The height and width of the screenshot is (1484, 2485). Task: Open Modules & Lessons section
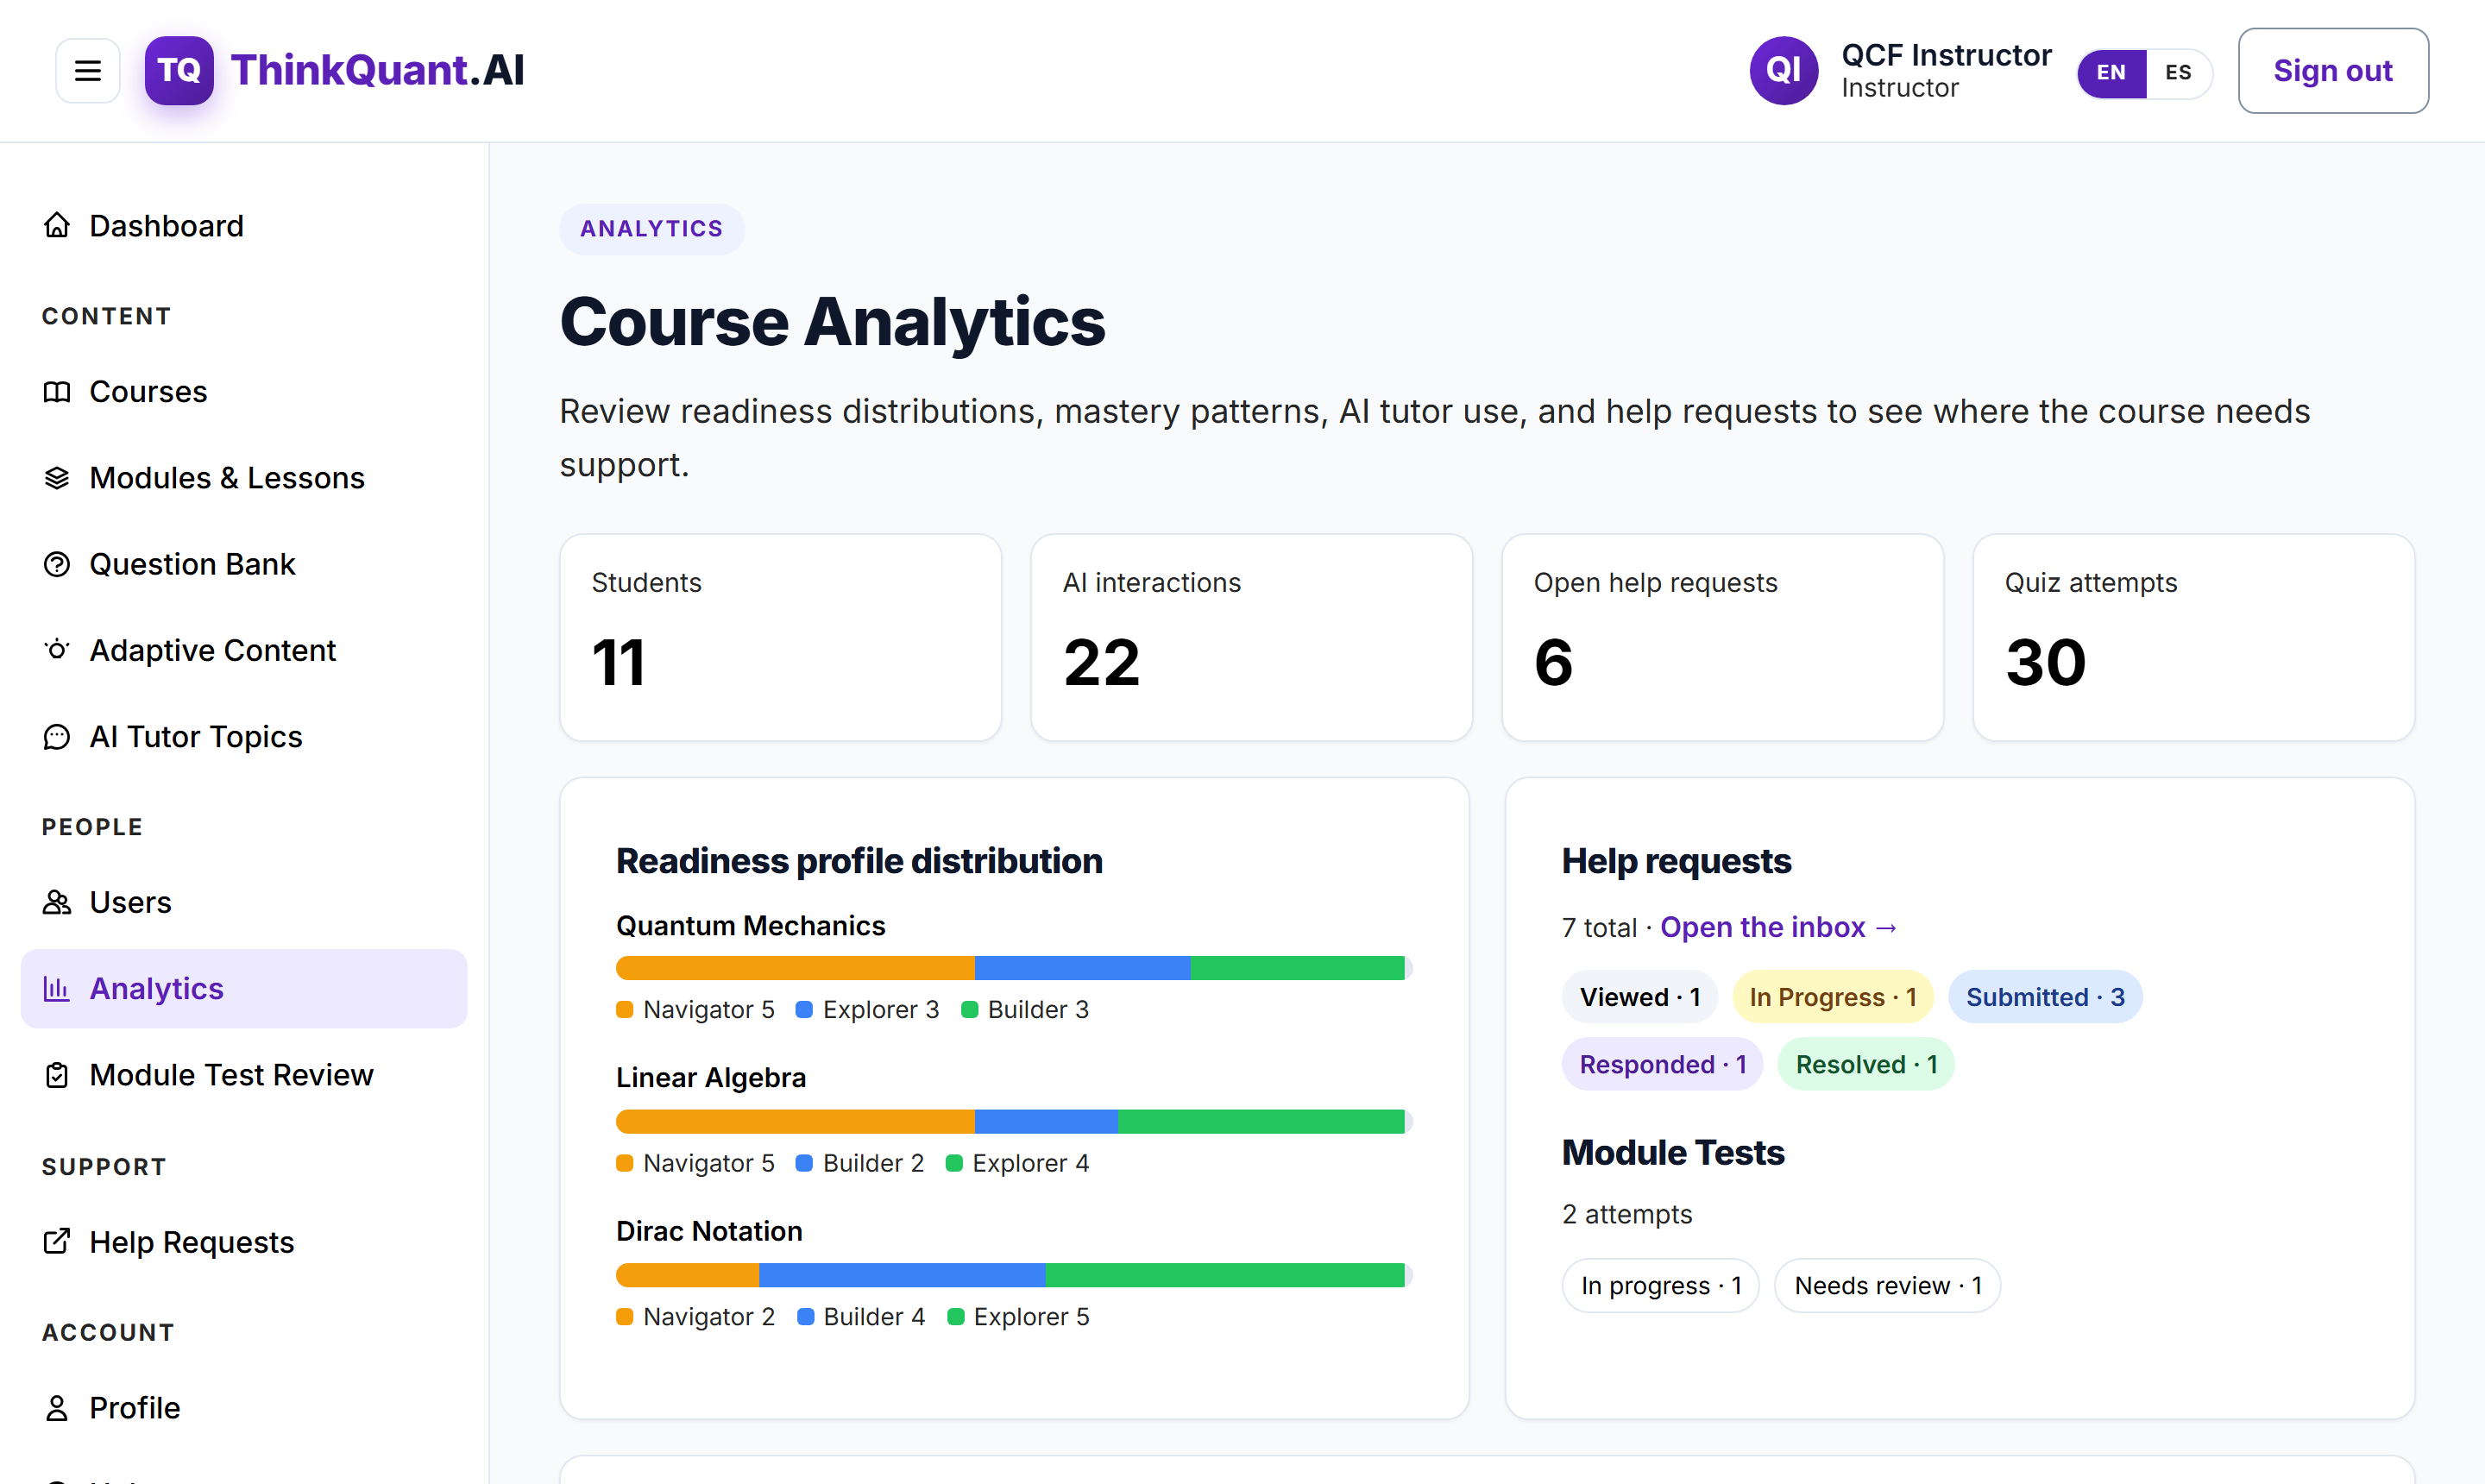(x=244, y=478)
